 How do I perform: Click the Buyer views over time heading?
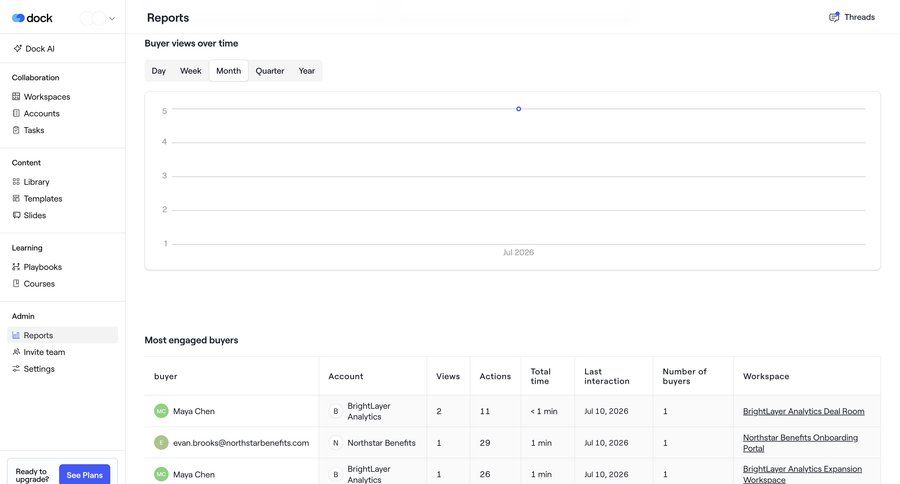[191, 43]
